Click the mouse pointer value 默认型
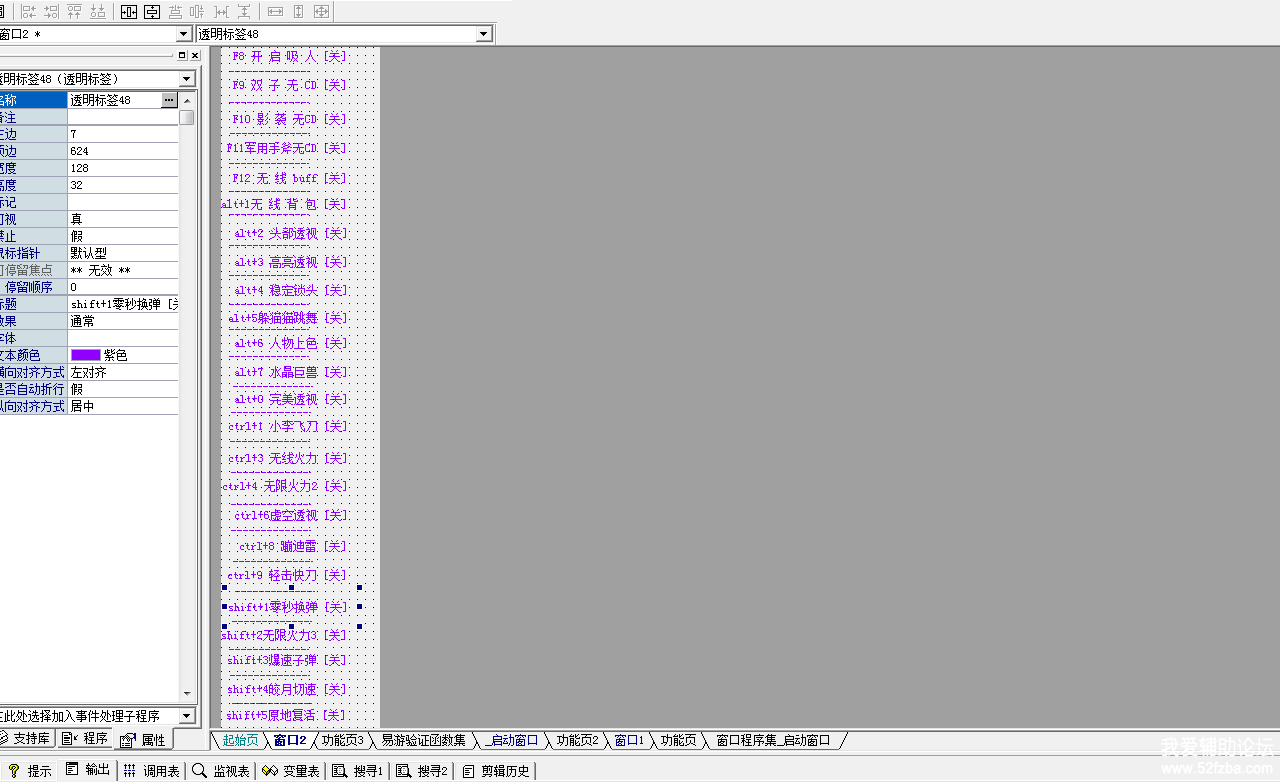 pos(123,253)
